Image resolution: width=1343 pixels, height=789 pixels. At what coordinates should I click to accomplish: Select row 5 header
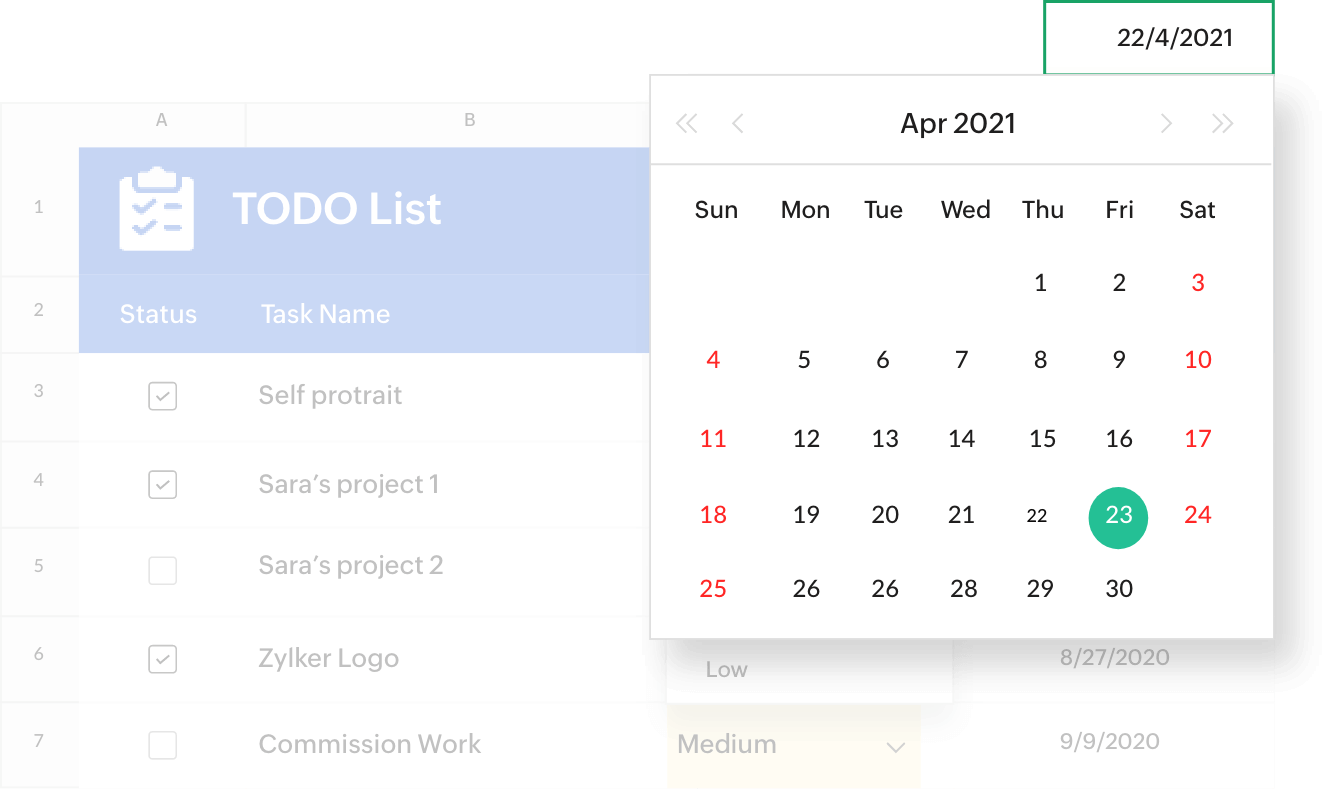point(39,566)
